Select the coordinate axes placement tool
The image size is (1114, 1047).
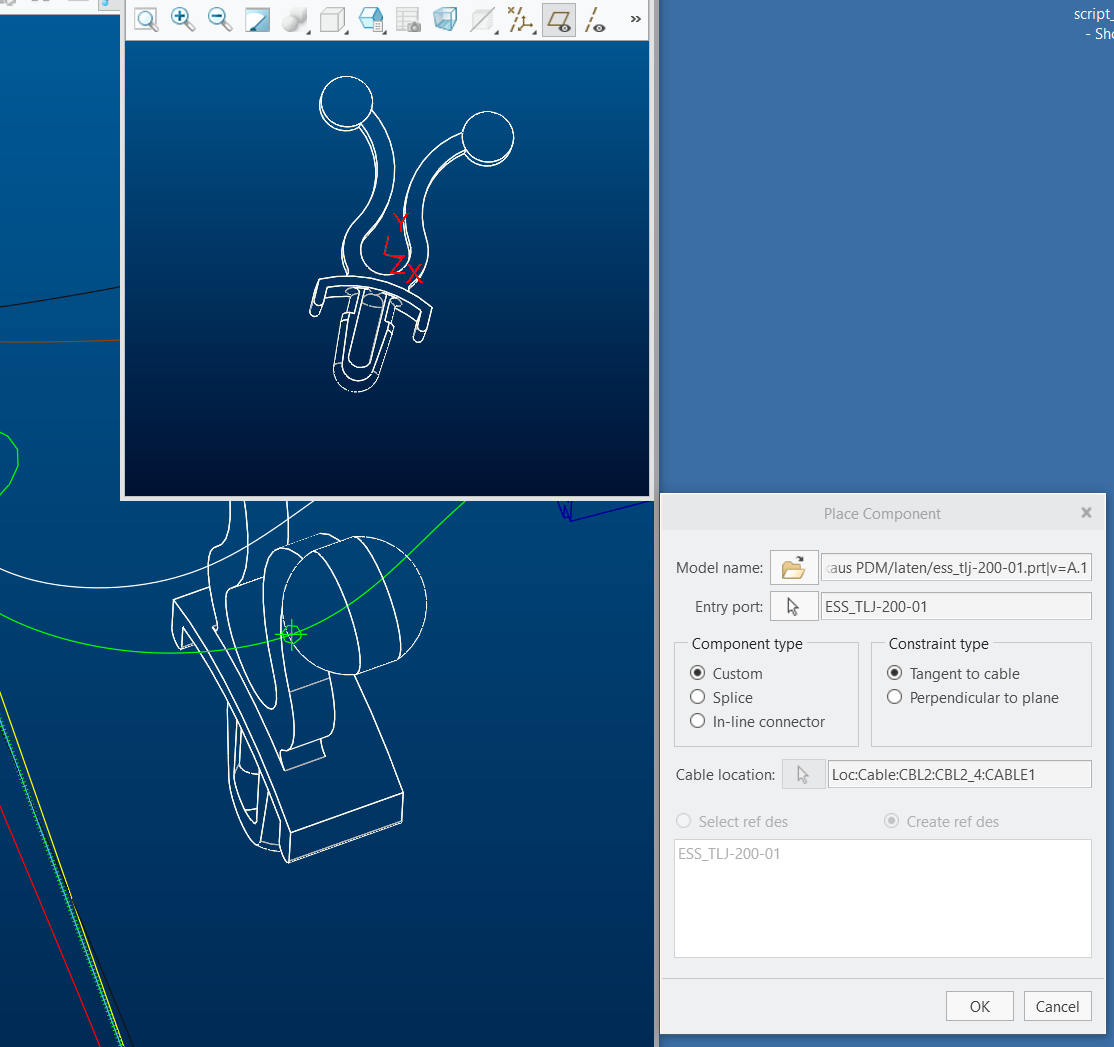coord(520,19)
